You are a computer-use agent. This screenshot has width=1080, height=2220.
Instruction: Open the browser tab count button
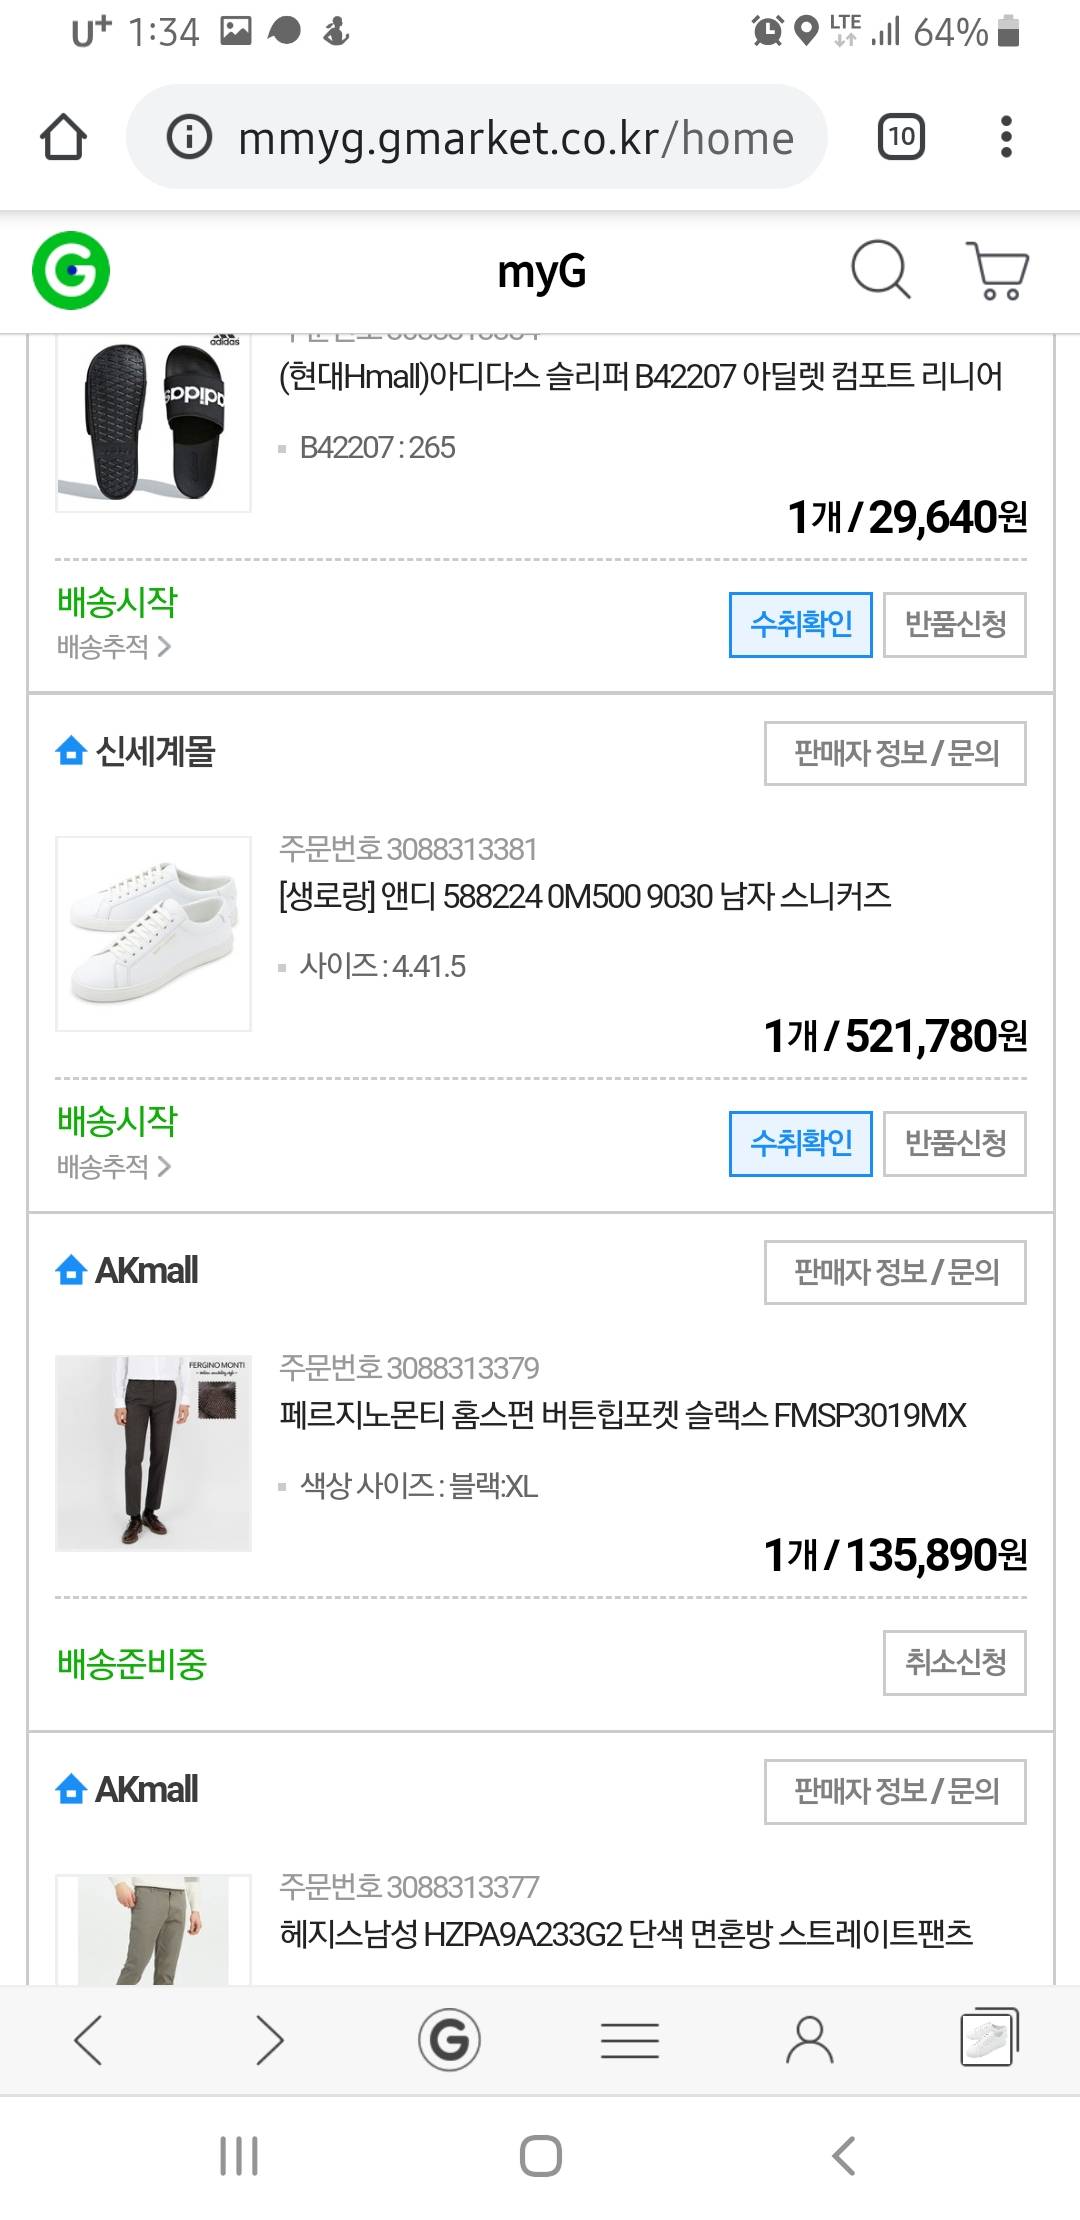[x=901, y=137]
